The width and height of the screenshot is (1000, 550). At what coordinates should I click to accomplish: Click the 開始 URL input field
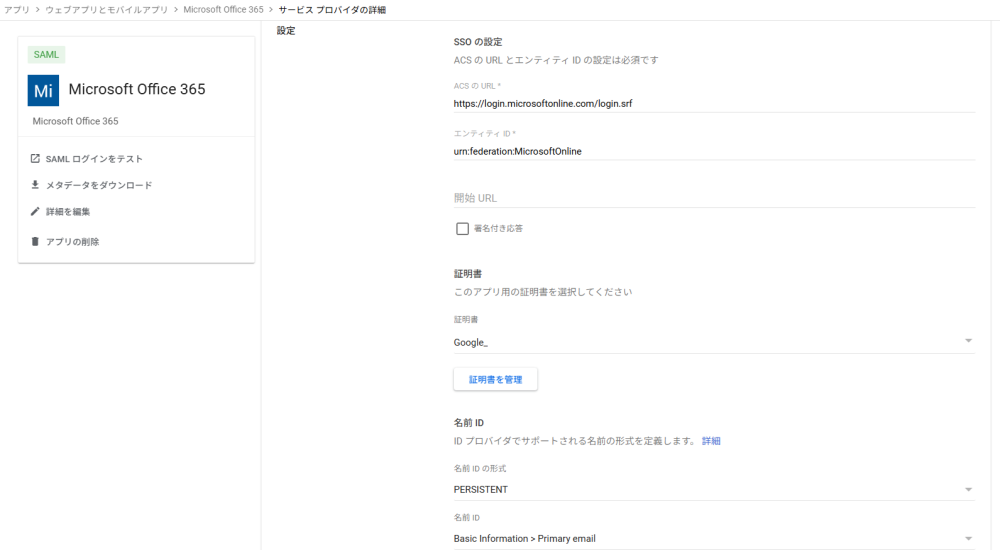(x=714, y=198)
